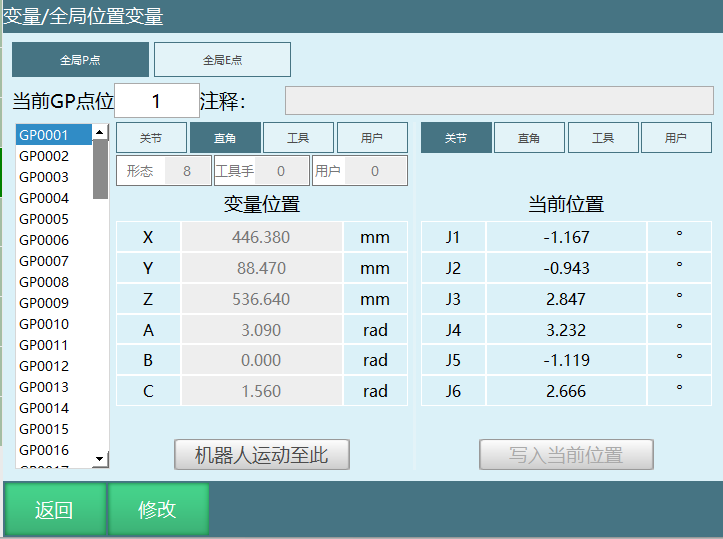723x539 pixels.
Task: Switch to the 全局E点 tab
Action: 222,60
